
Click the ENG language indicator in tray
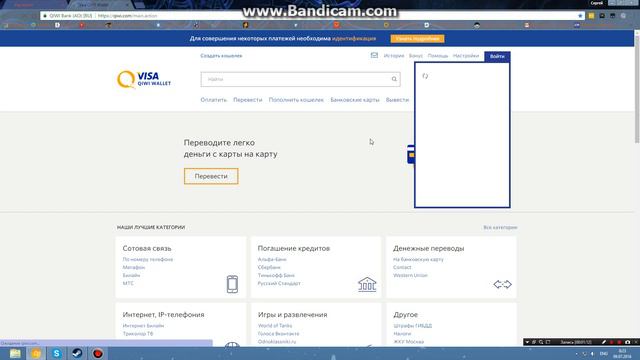604,353
